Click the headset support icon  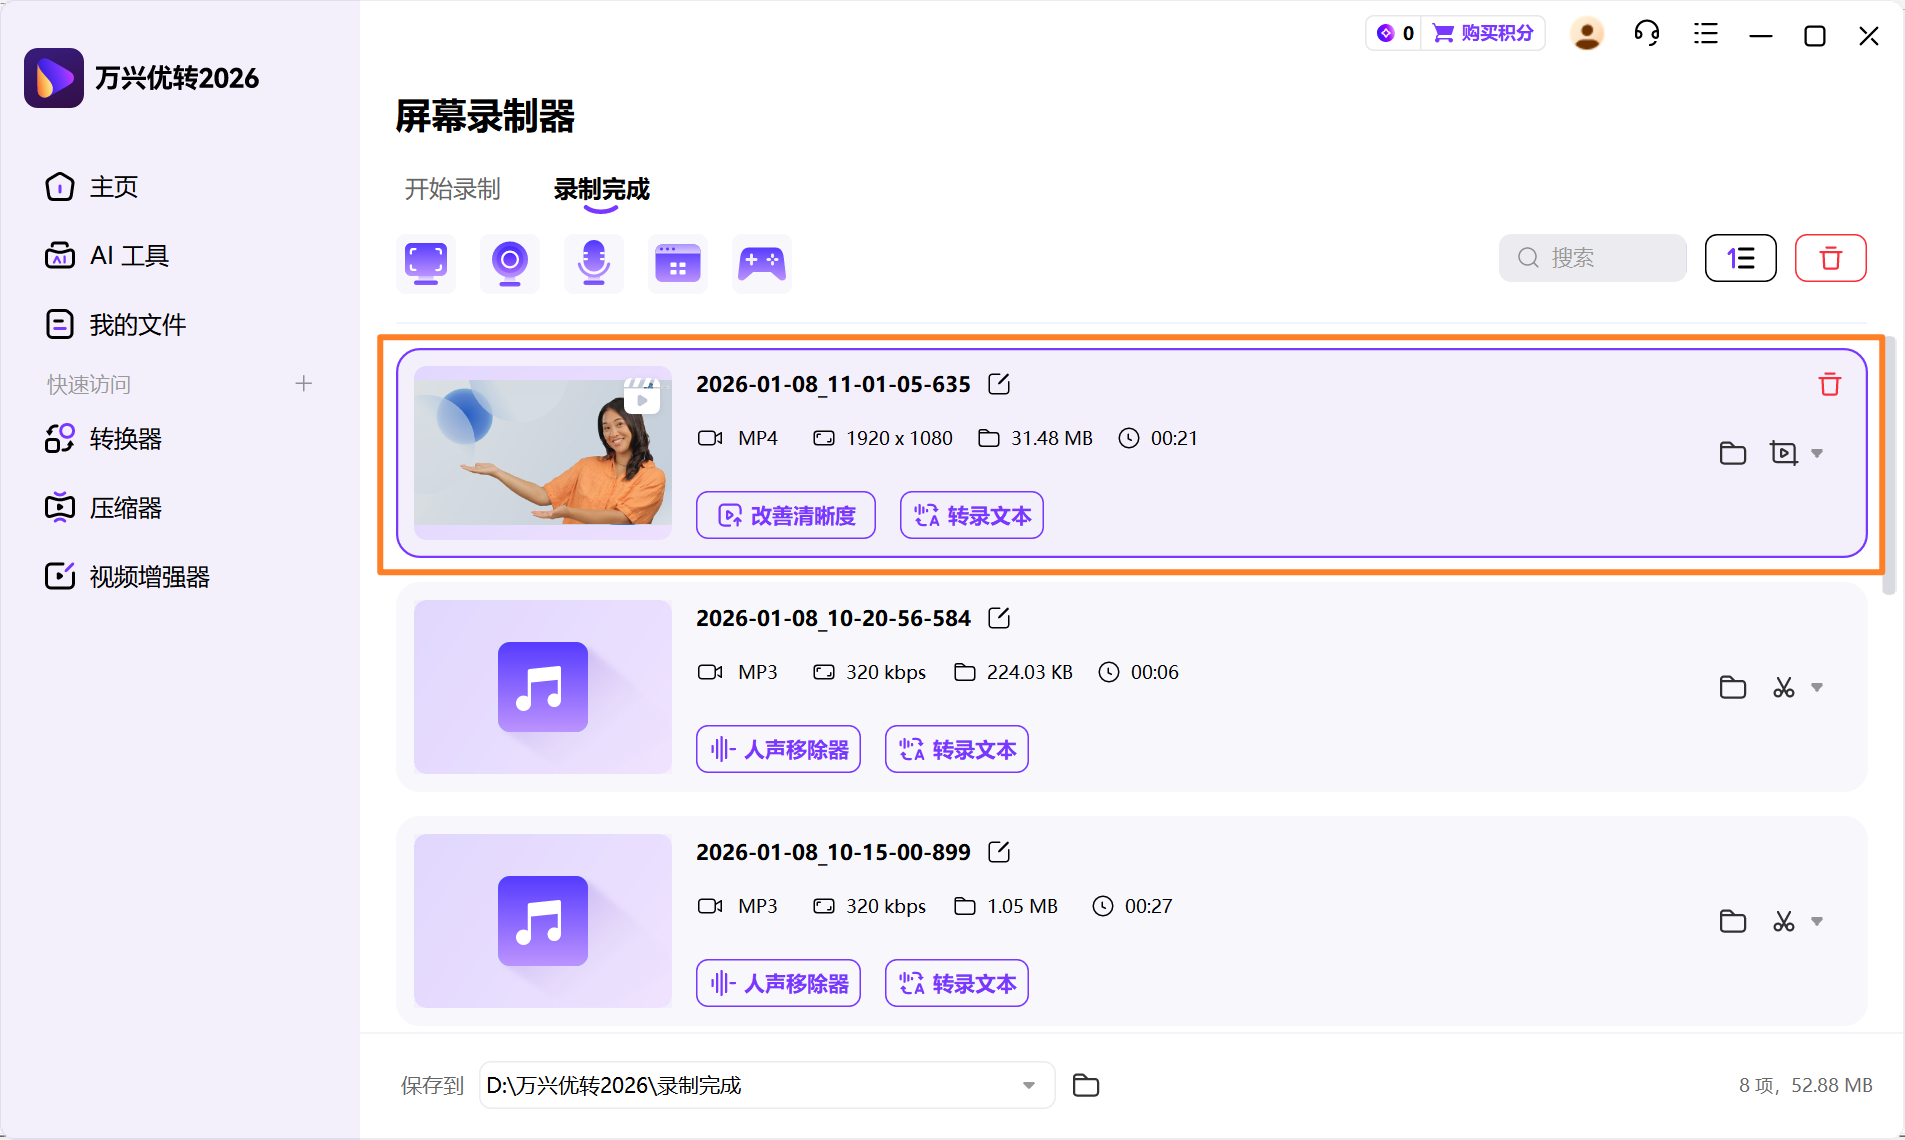[1646, 33]
